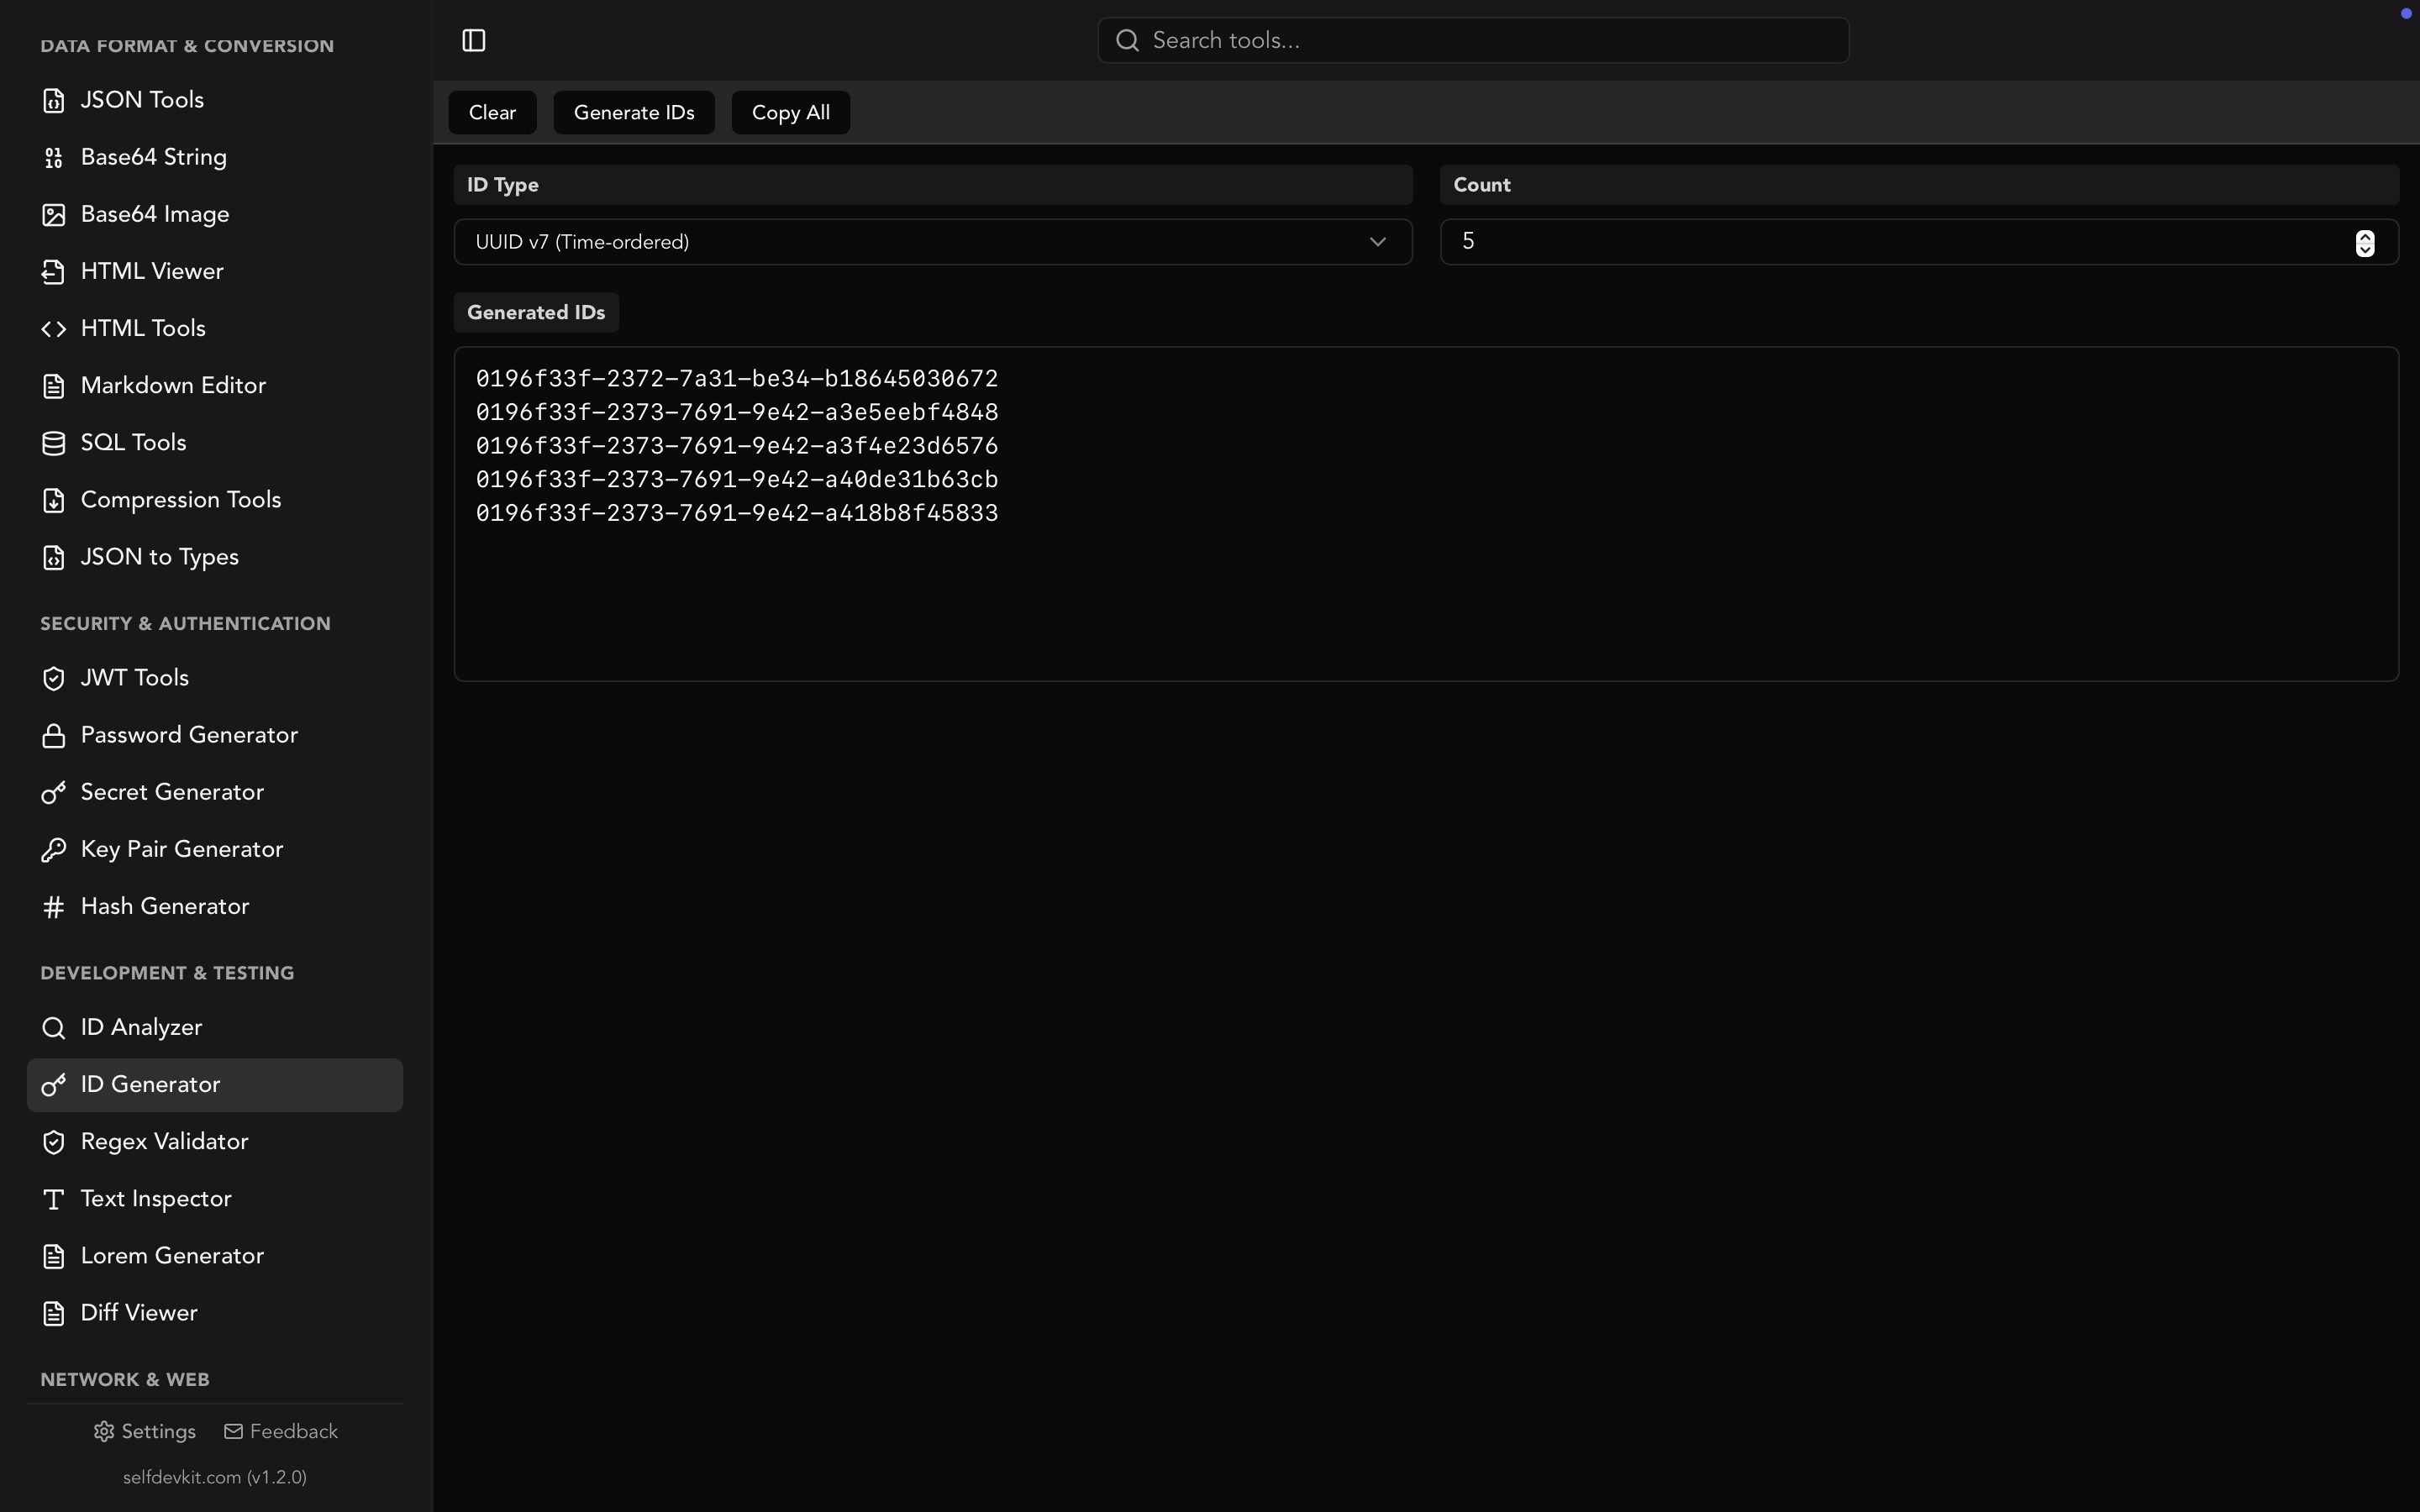
Task: Select the Base64 Image tool
Action: (x=155, y=214)
